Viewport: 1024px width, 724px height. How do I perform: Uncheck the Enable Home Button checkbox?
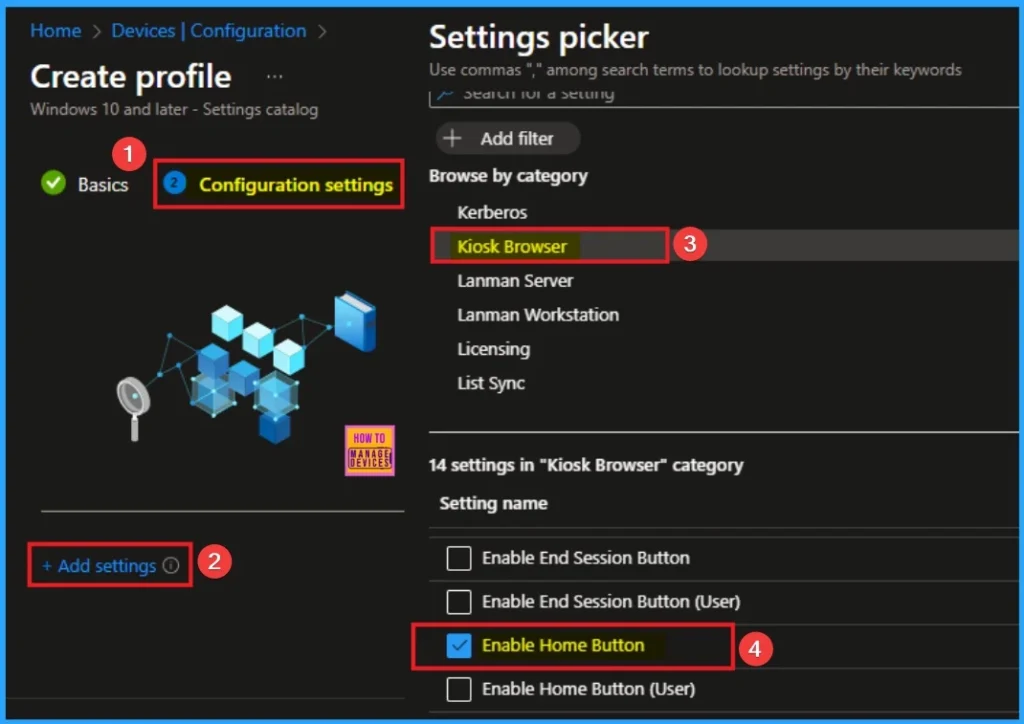459,646
